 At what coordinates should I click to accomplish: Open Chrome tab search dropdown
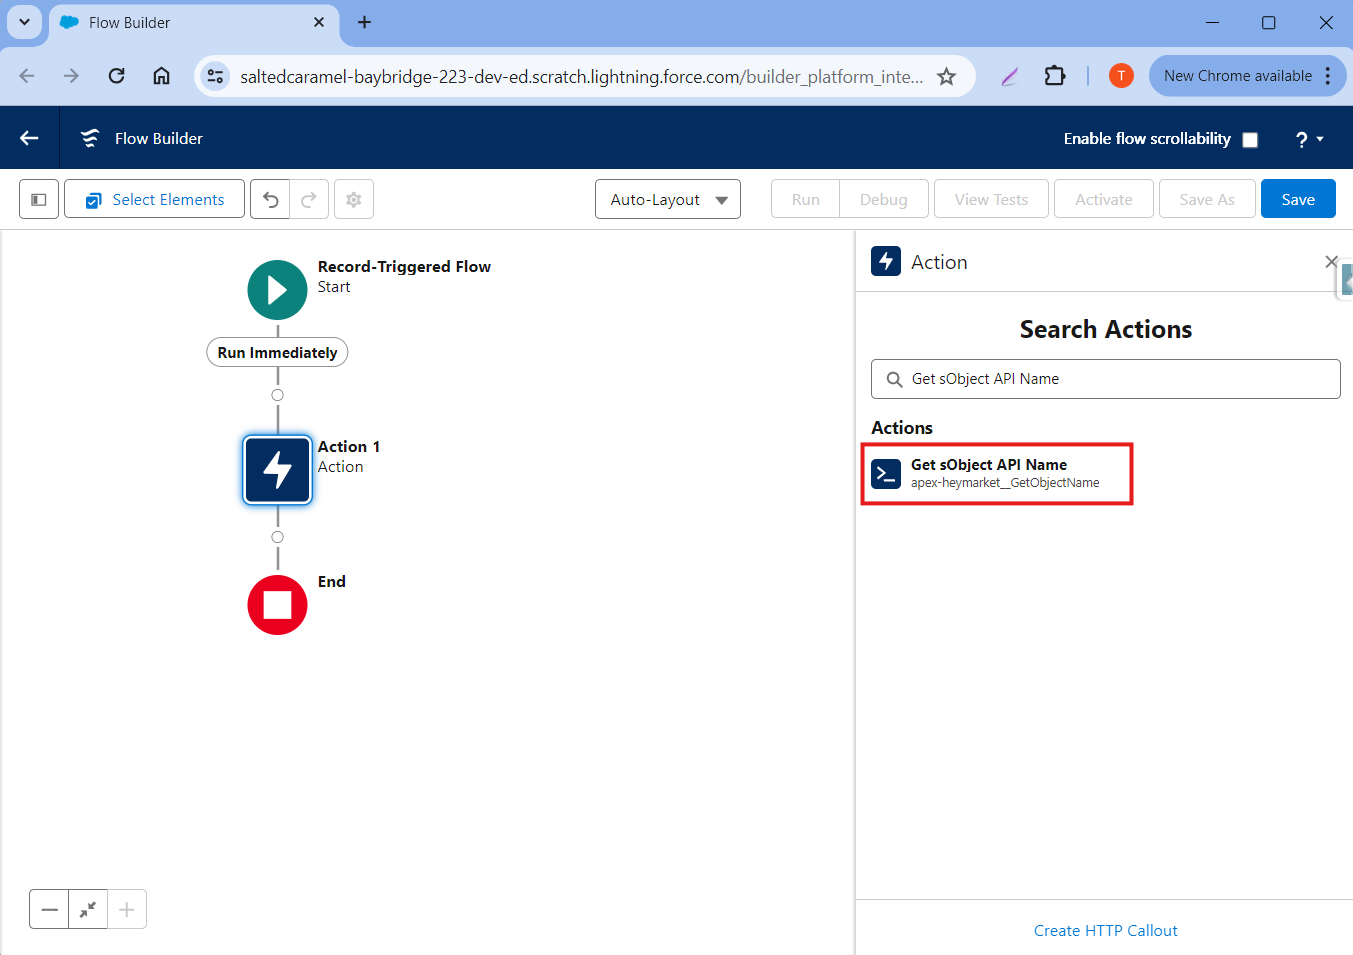coord(24,22)
